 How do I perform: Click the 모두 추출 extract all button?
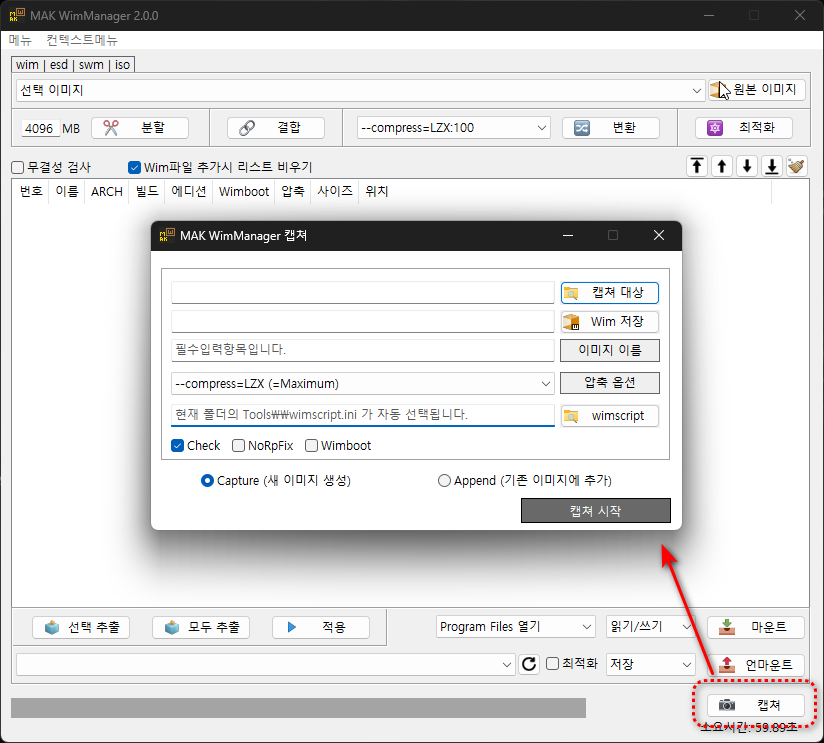201,627
